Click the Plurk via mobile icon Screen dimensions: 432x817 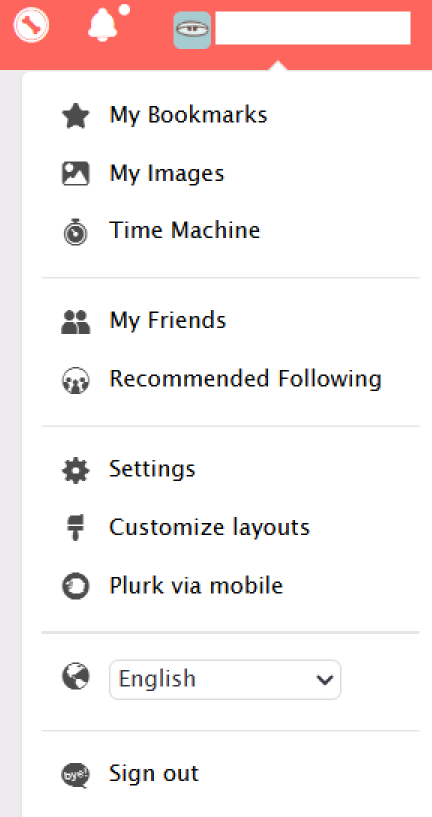(76, 586)
